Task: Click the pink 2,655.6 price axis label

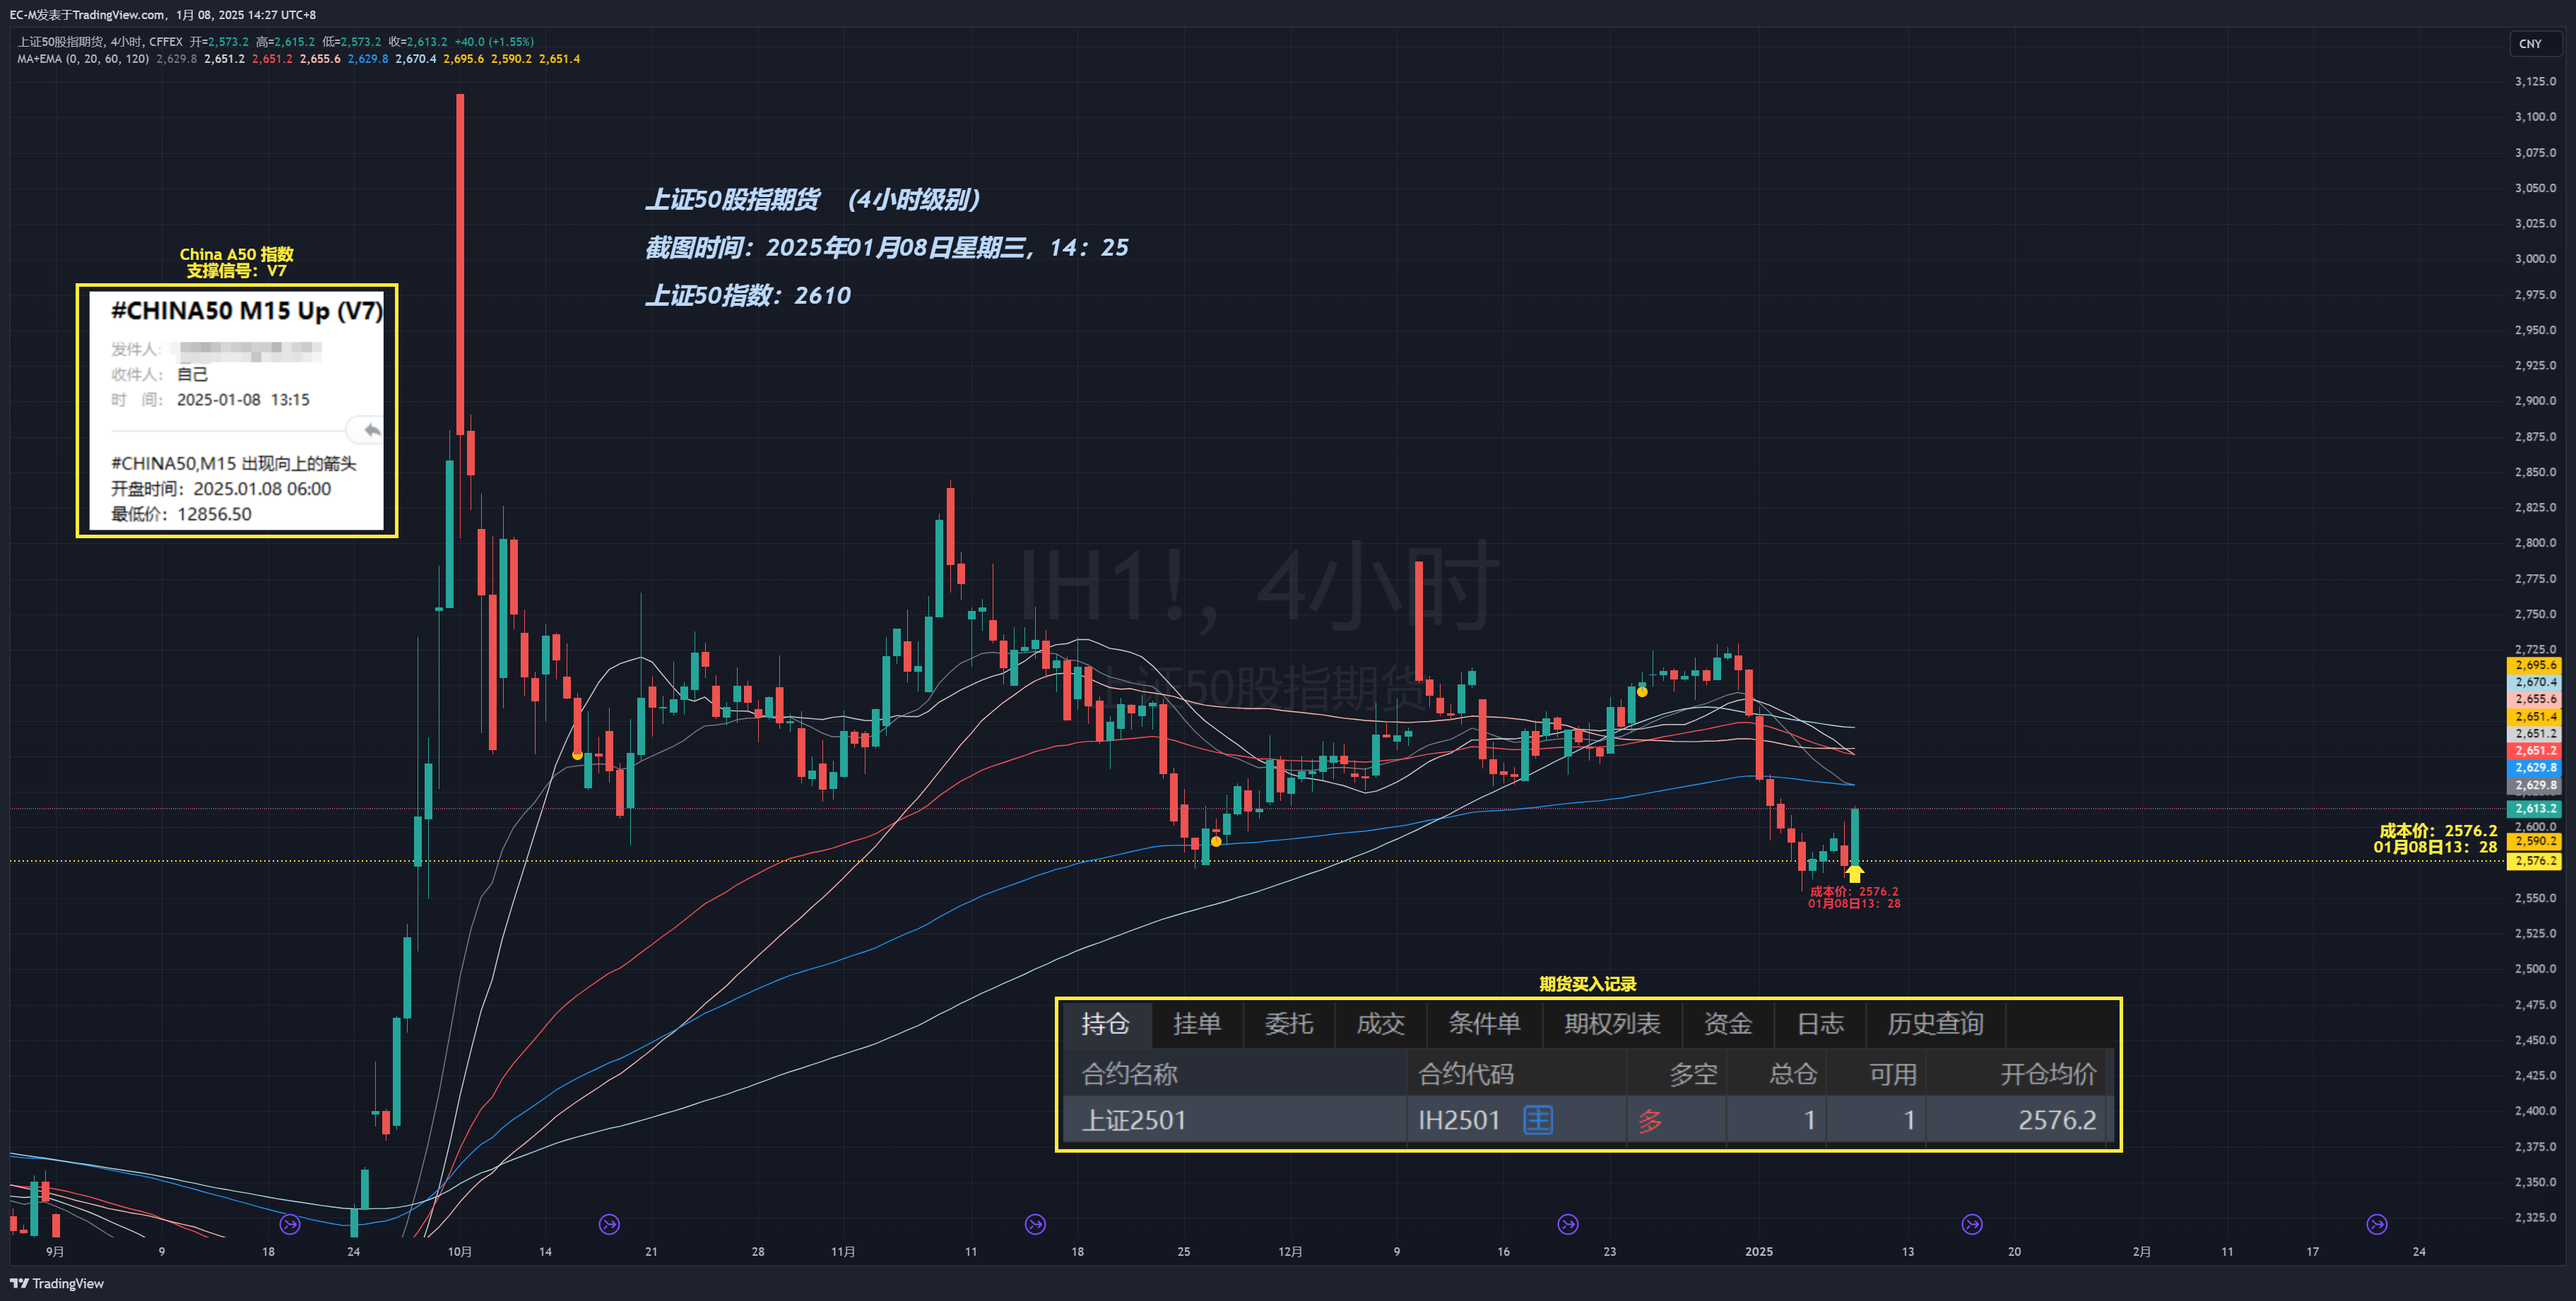Action: coord(2534,699)
